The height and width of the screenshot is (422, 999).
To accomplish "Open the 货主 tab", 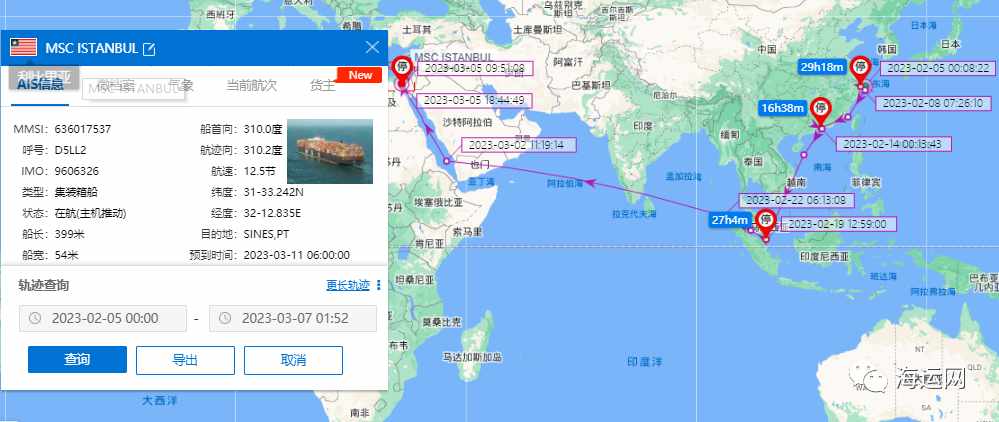I will tap(322, 85).
